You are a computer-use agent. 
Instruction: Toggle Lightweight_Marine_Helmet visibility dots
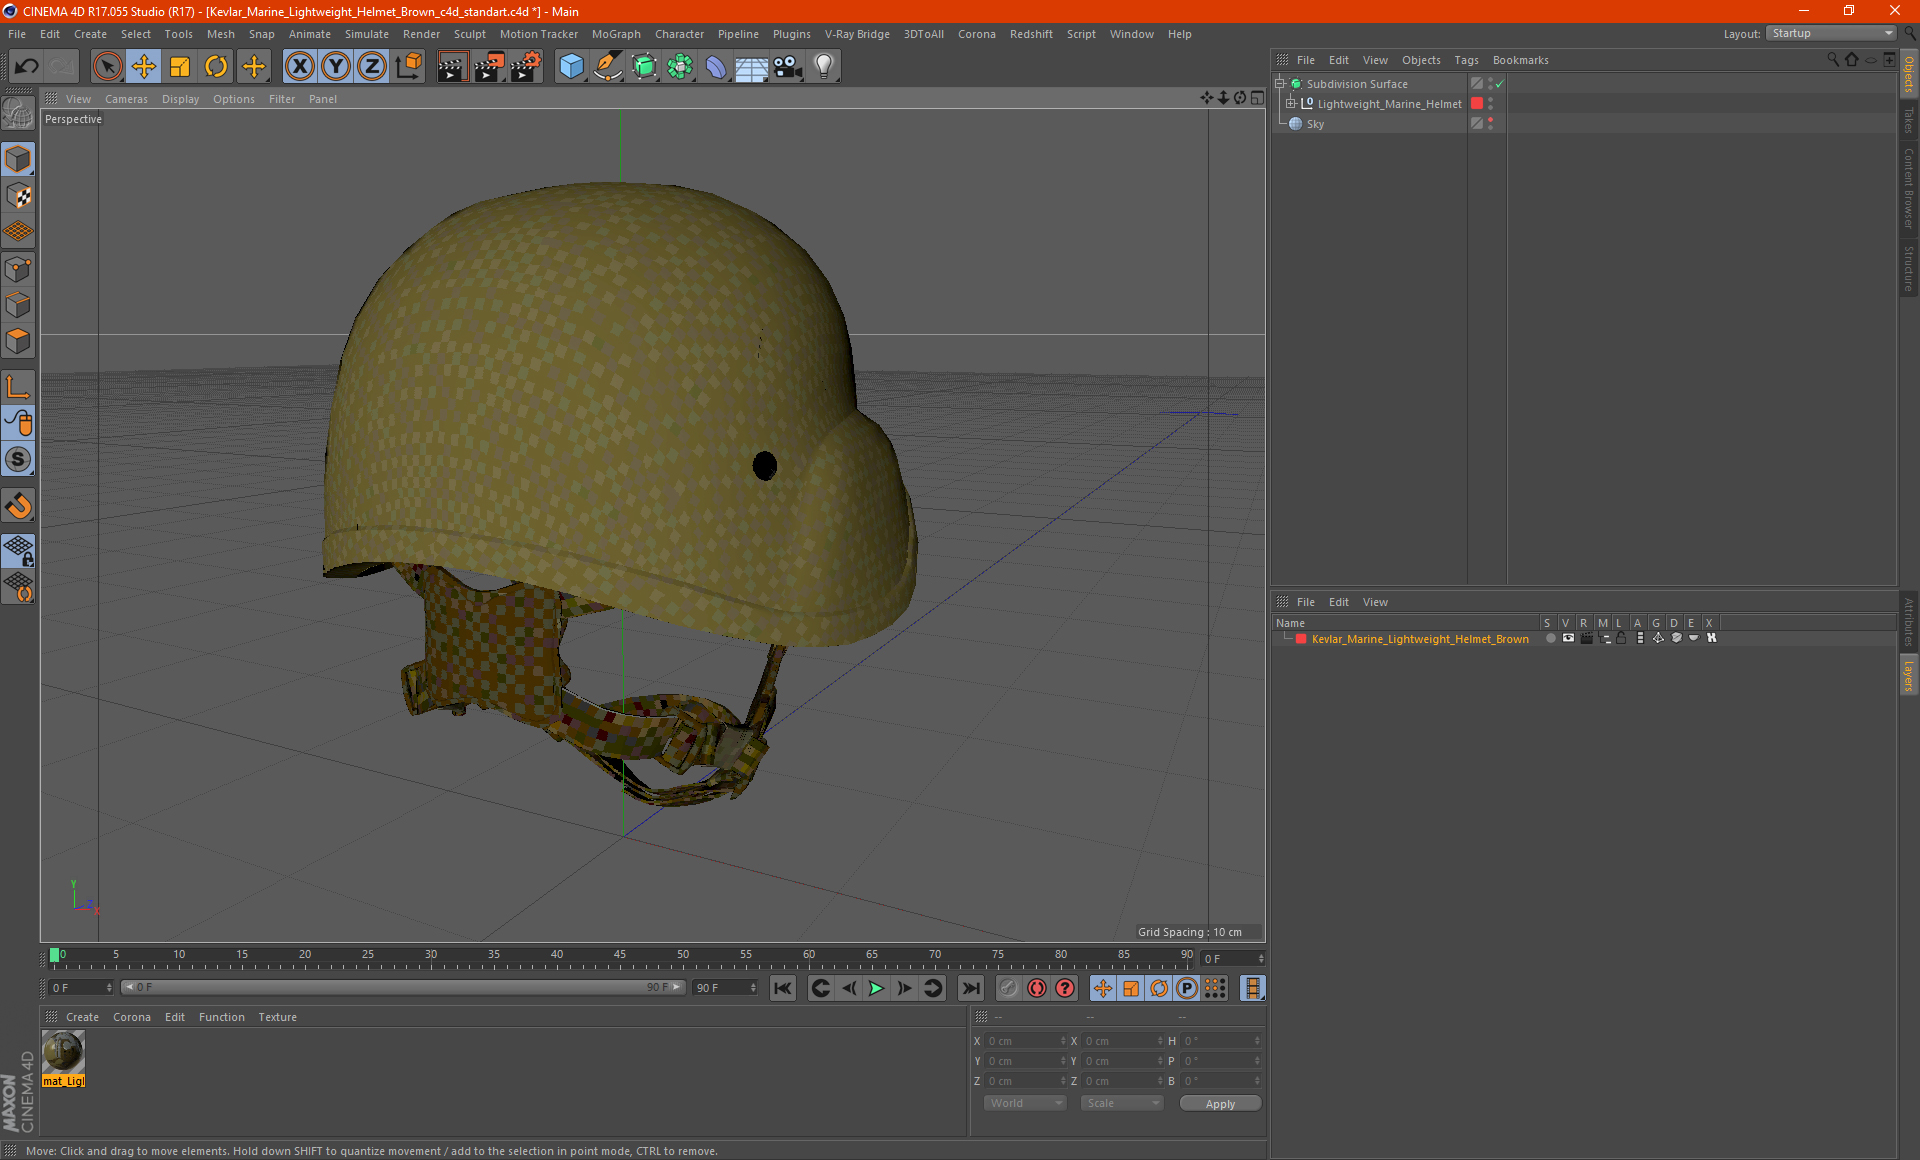(x=1490, y=104)
